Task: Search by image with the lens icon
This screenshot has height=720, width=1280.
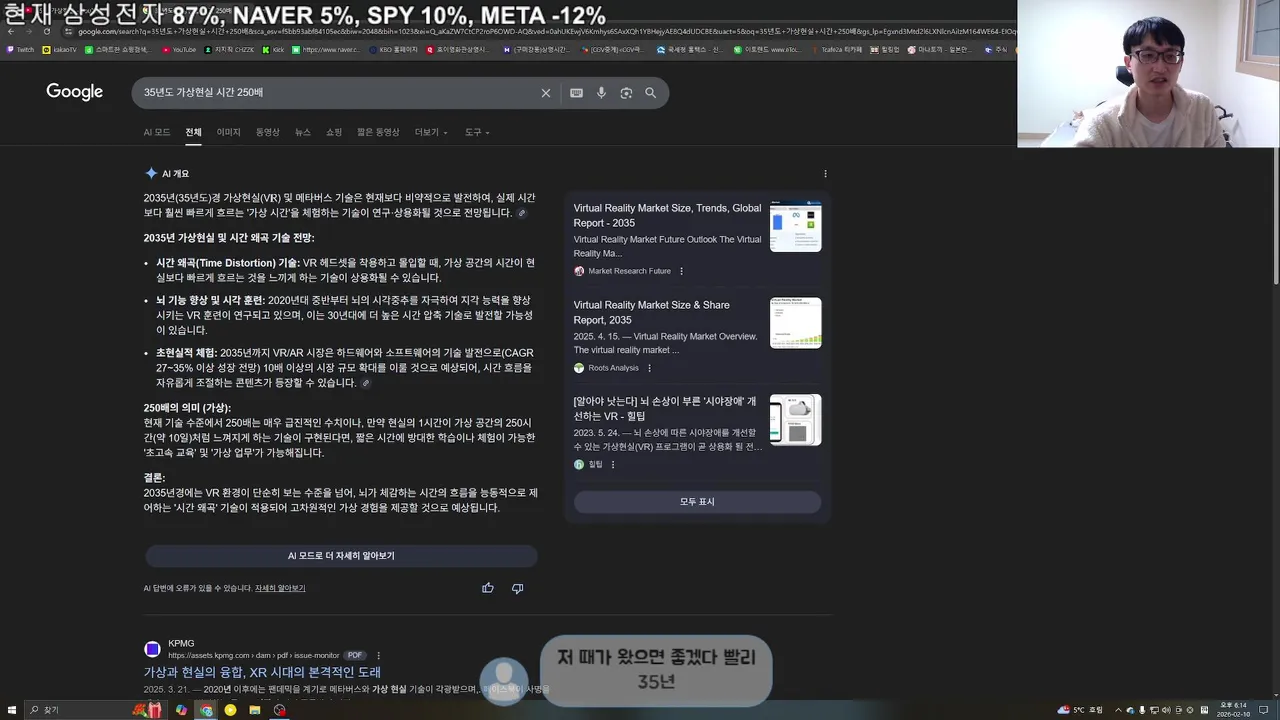Action: coord(626,93)
